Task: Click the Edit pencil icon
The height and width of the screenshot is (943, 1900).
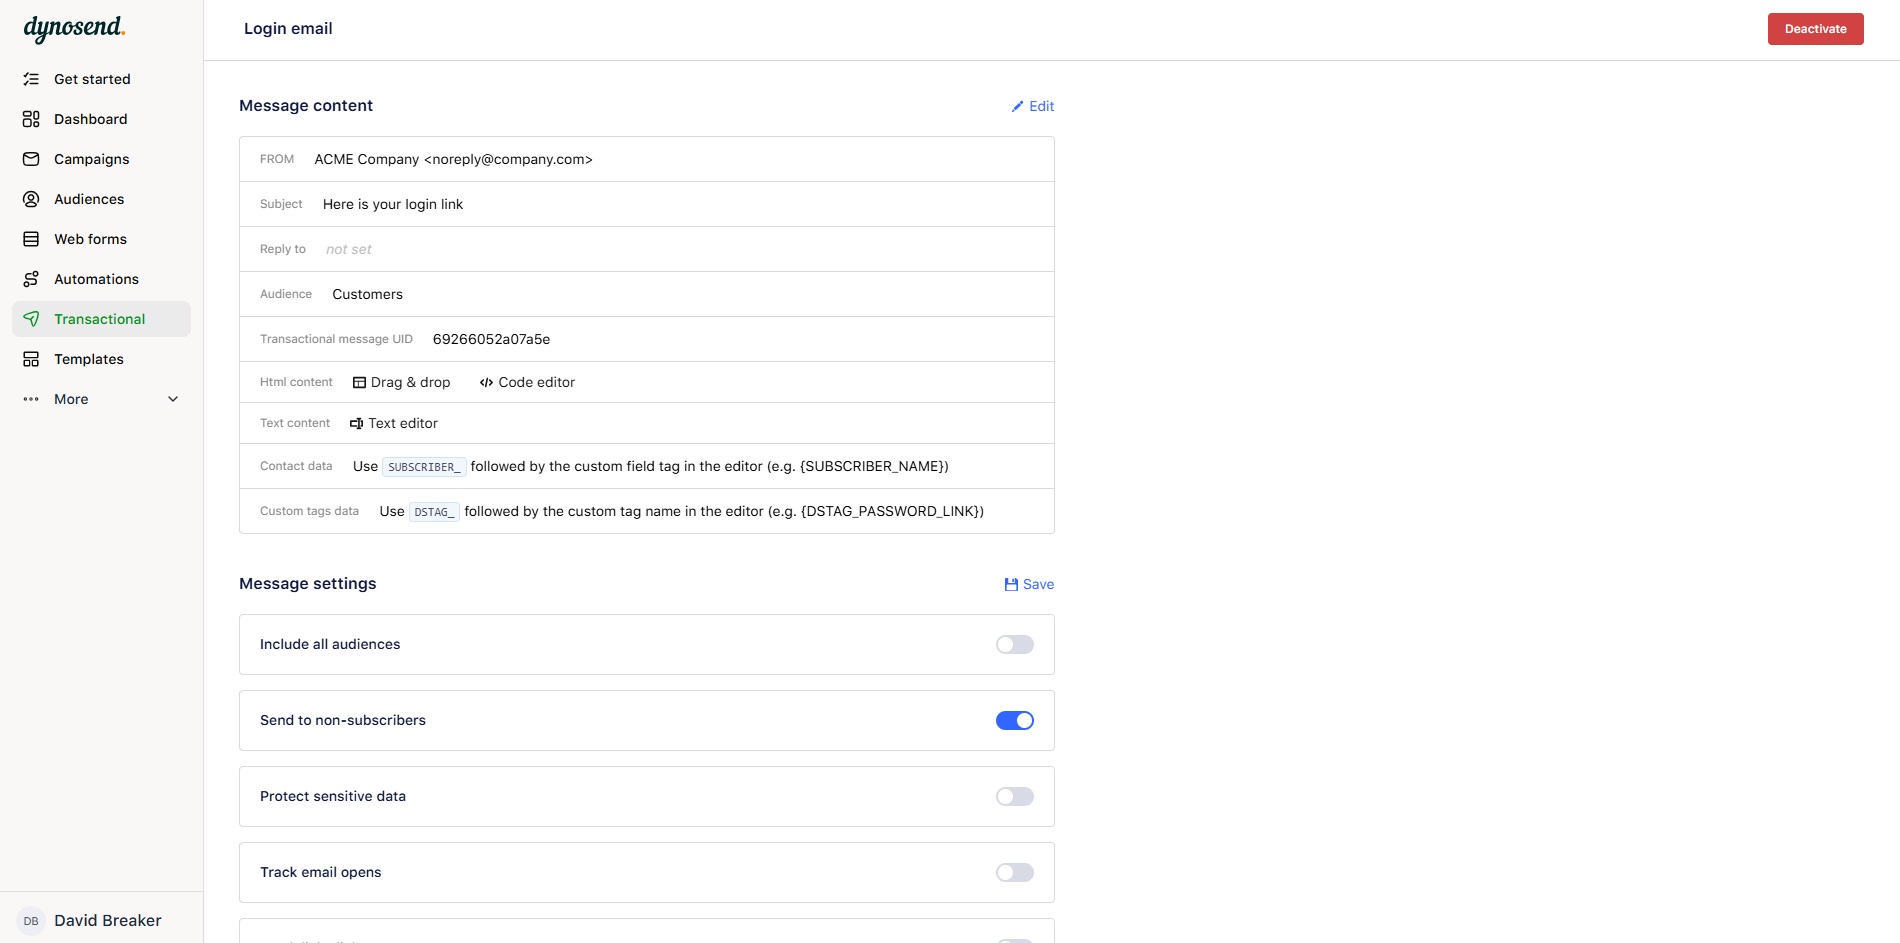Action: [x=1018, y=106]
